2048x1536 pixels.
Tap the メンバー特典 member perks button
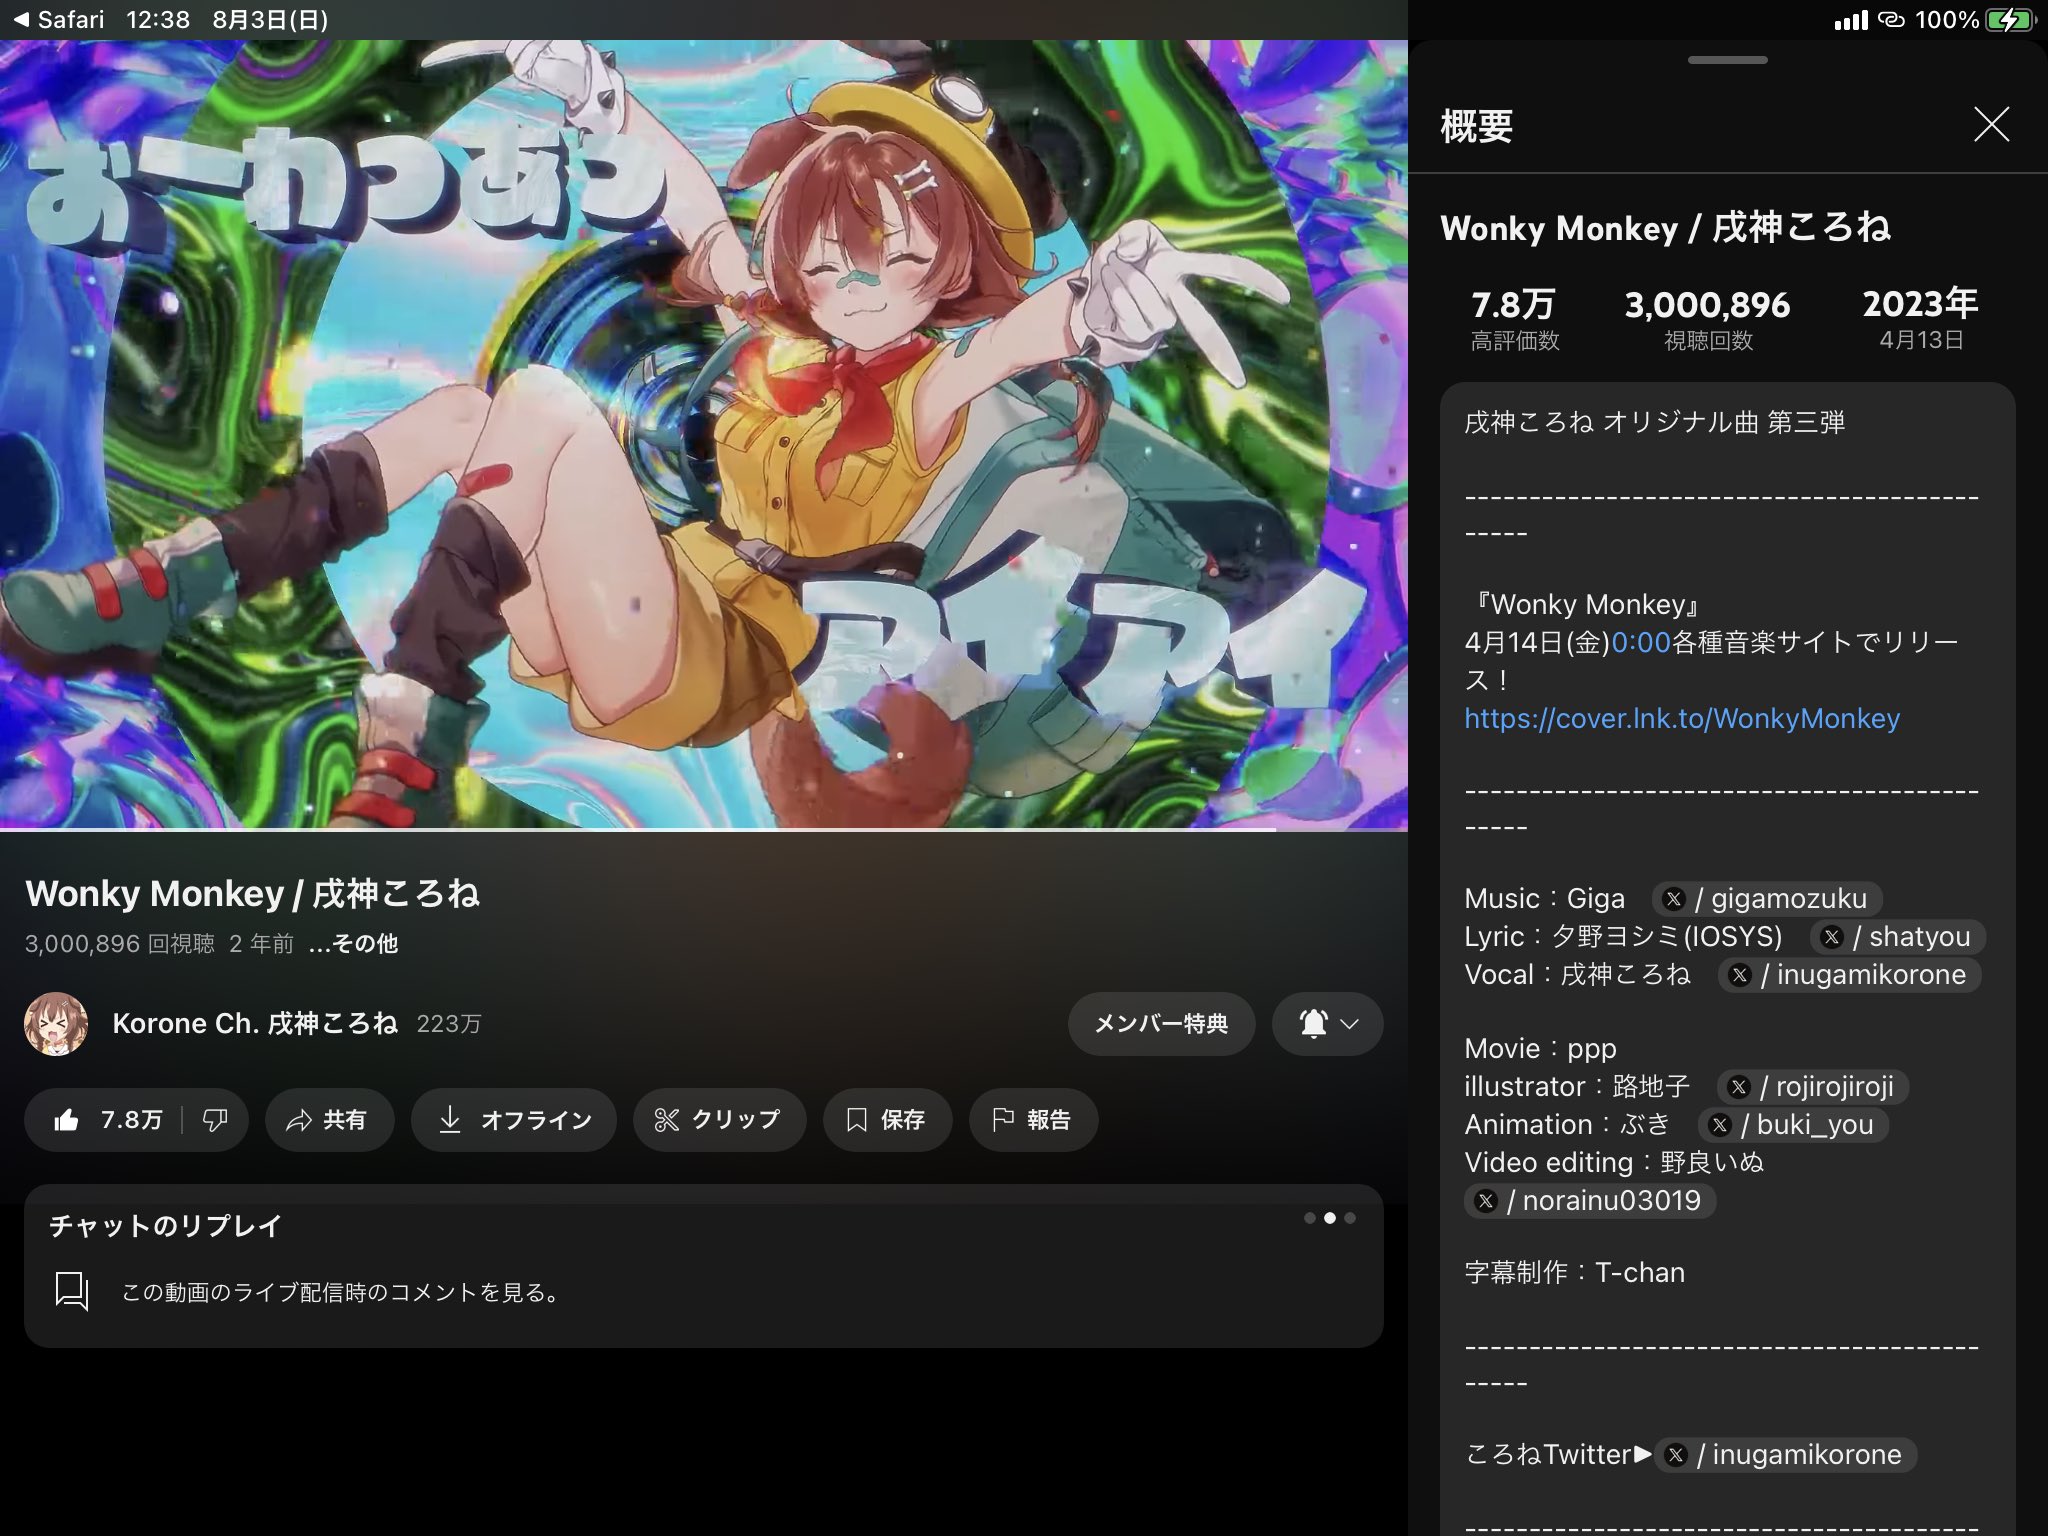[1160, 1024]
